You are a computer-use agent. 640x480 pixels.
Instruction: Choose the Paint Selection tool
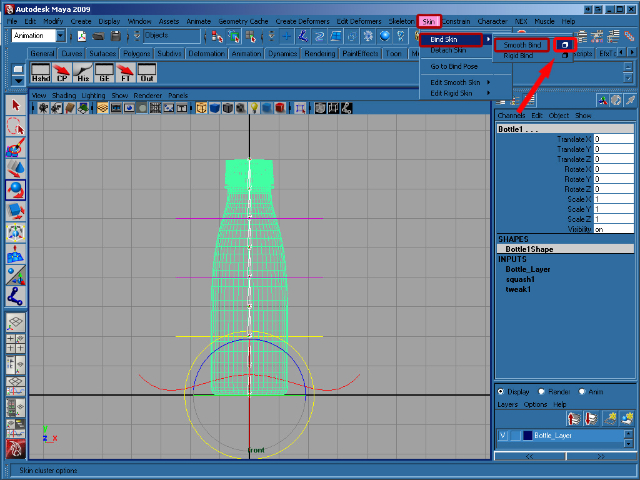pos(16,147)
